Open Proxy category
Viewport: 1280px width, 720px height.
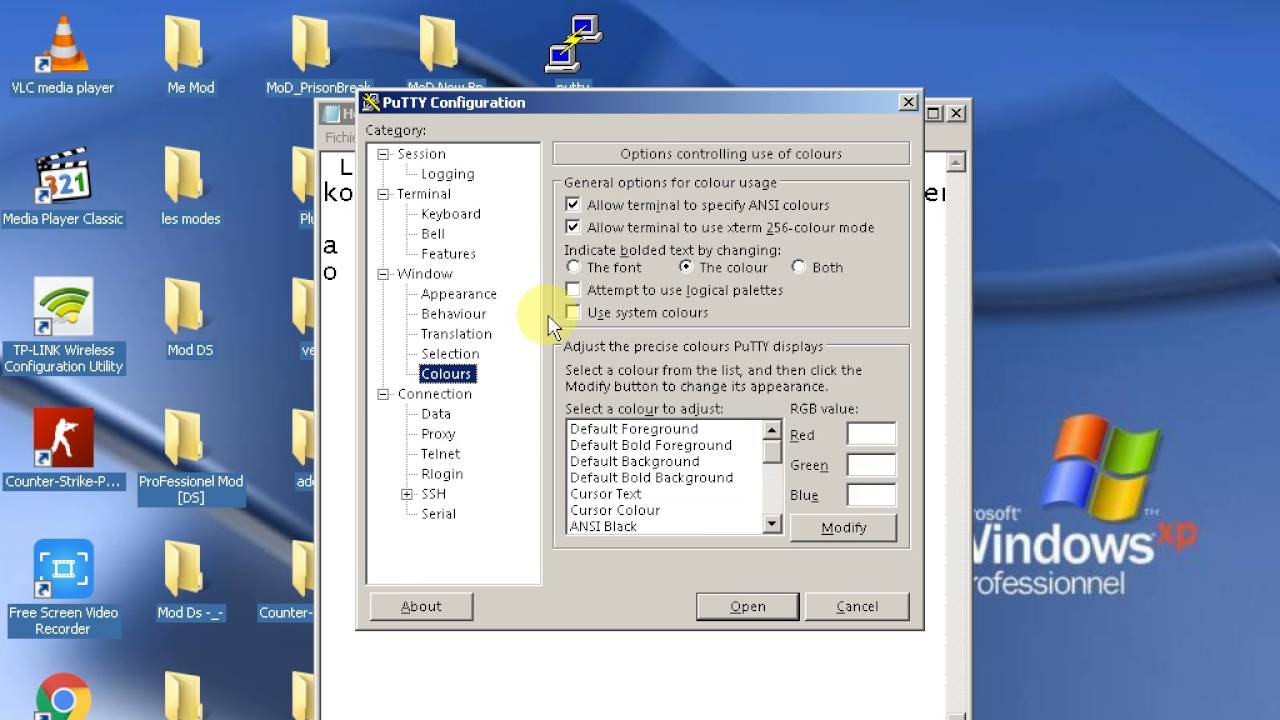point(438,434)
